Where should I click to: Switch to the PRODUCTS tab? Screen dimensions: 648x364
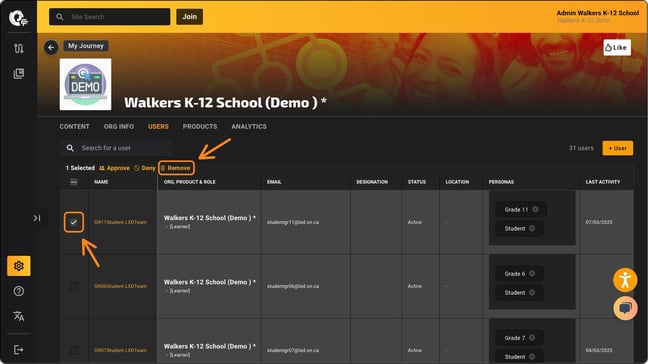pos(200,126)
